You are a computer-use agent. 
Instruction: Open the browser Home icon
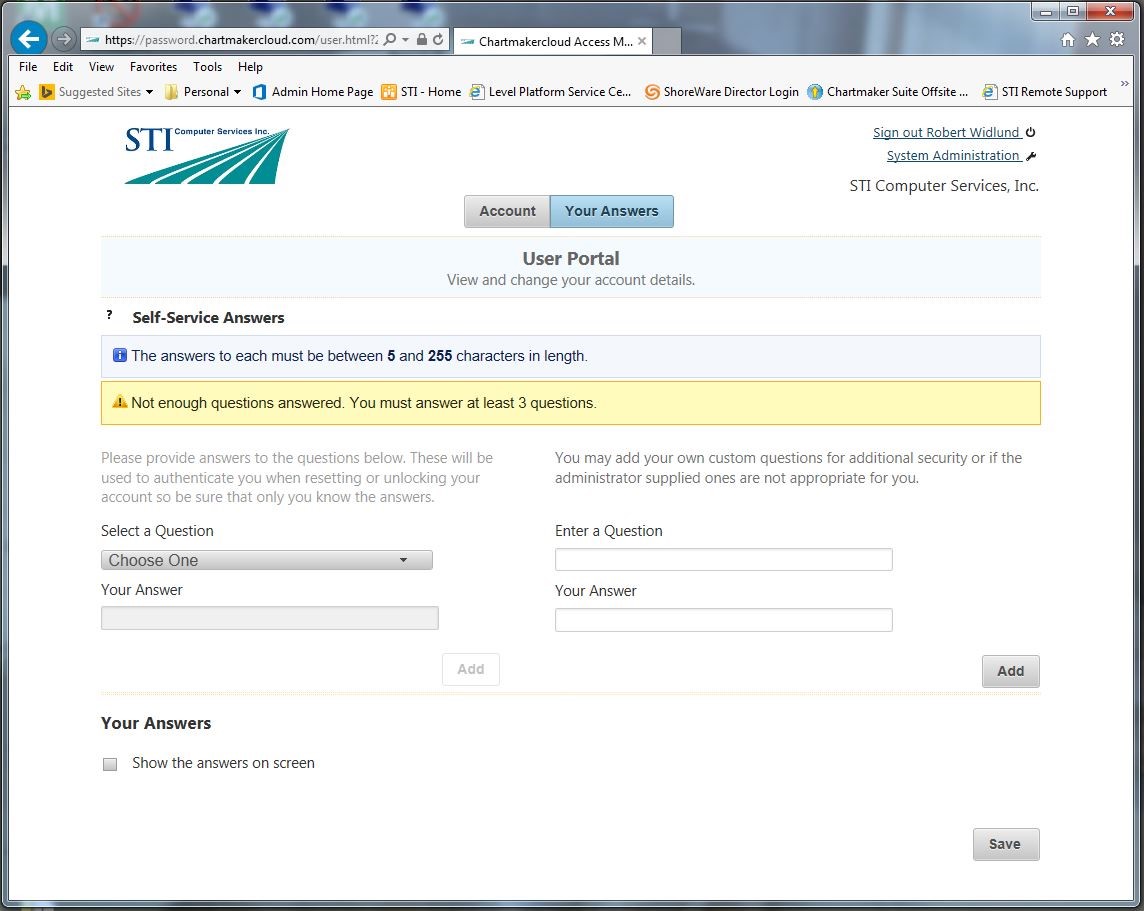1068,40
